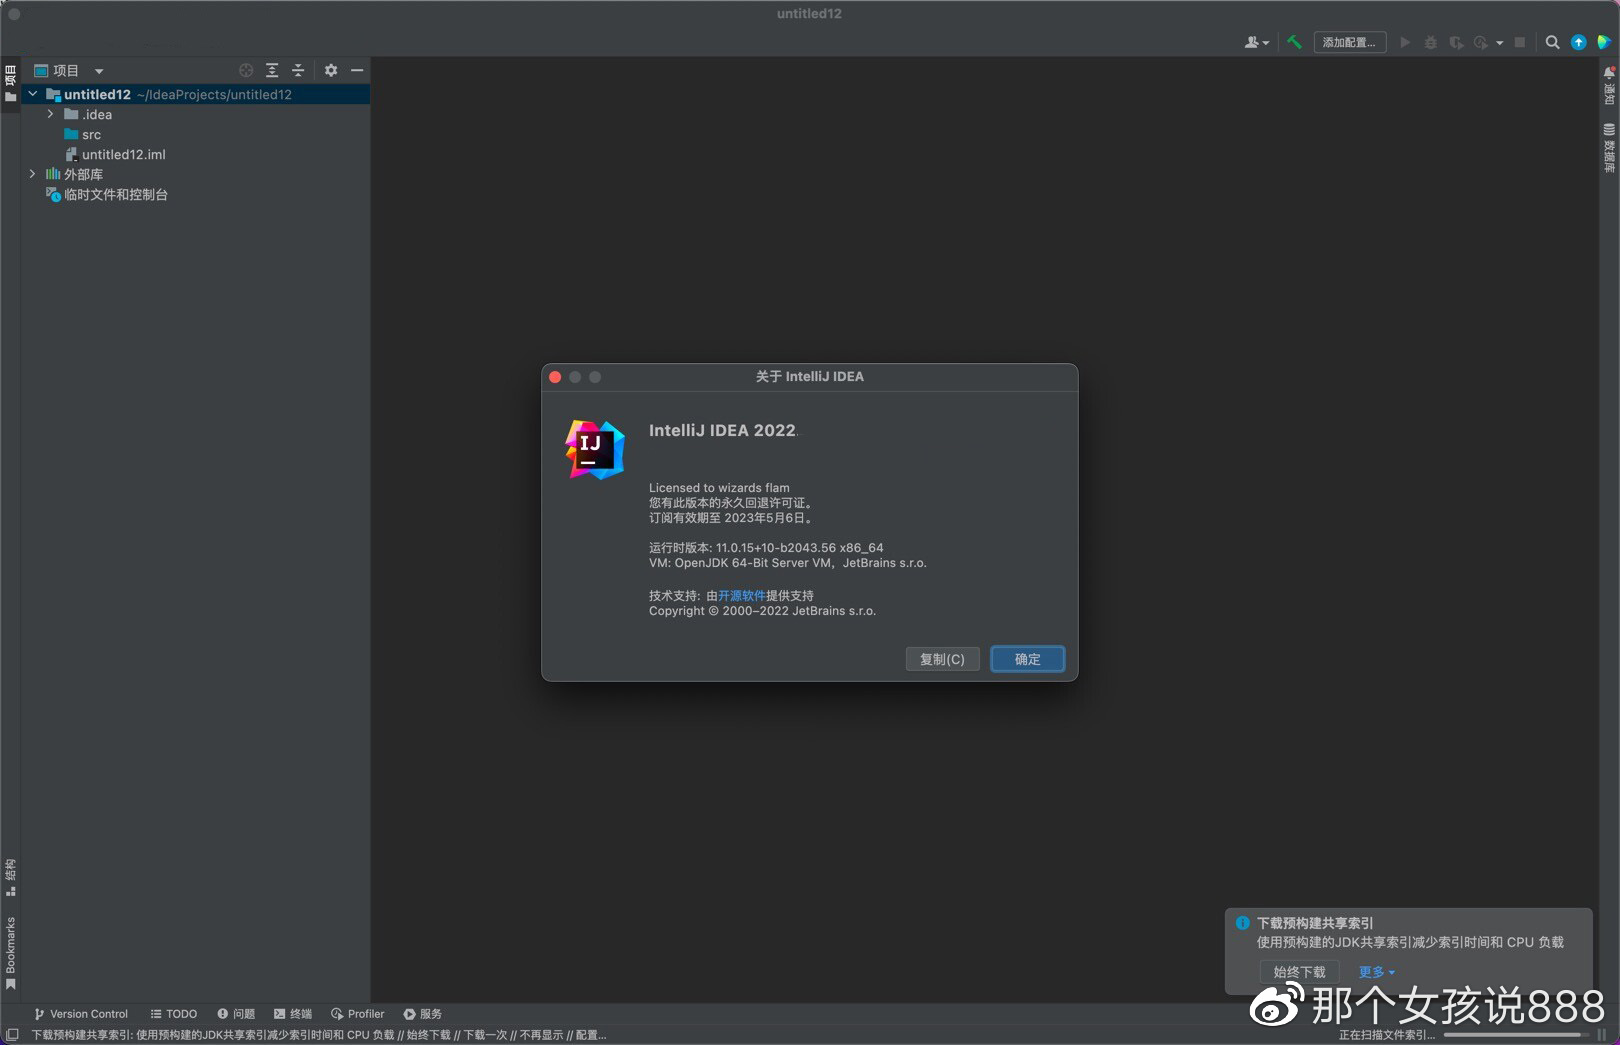Click the Expand All icon in project panel
This screenshot has height=1045, width=1620.
tap(272, 70)
